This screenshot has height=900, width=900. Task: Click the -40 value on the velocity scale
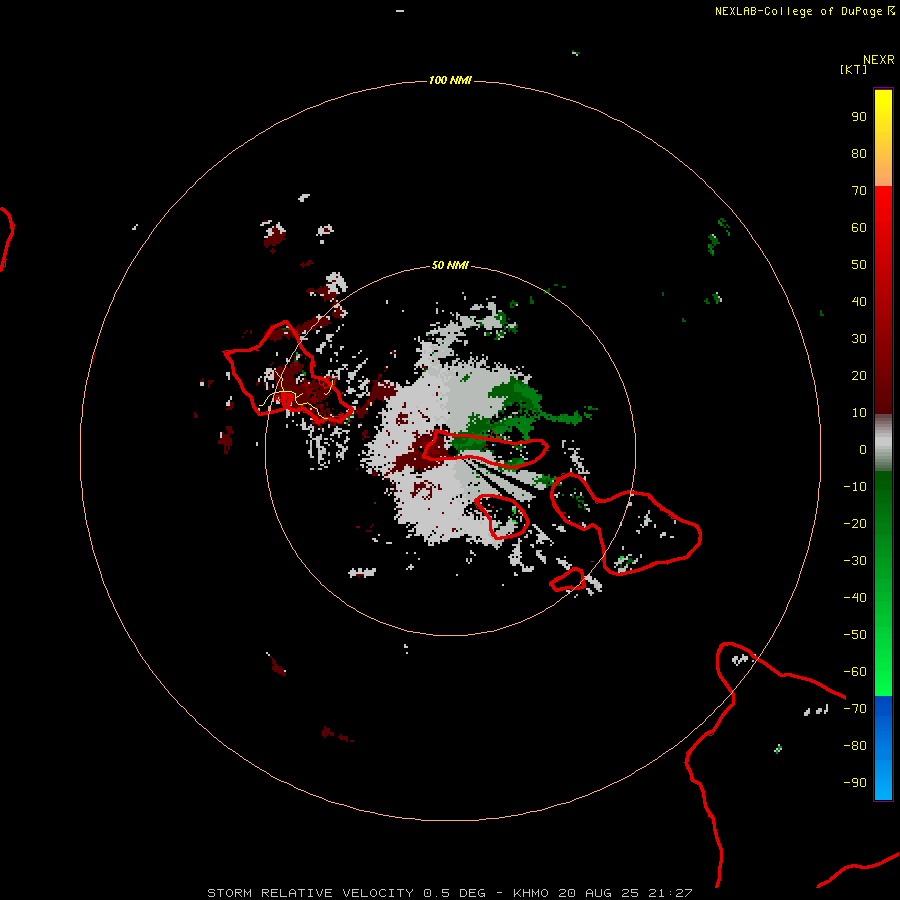click(x=855, y=598)
